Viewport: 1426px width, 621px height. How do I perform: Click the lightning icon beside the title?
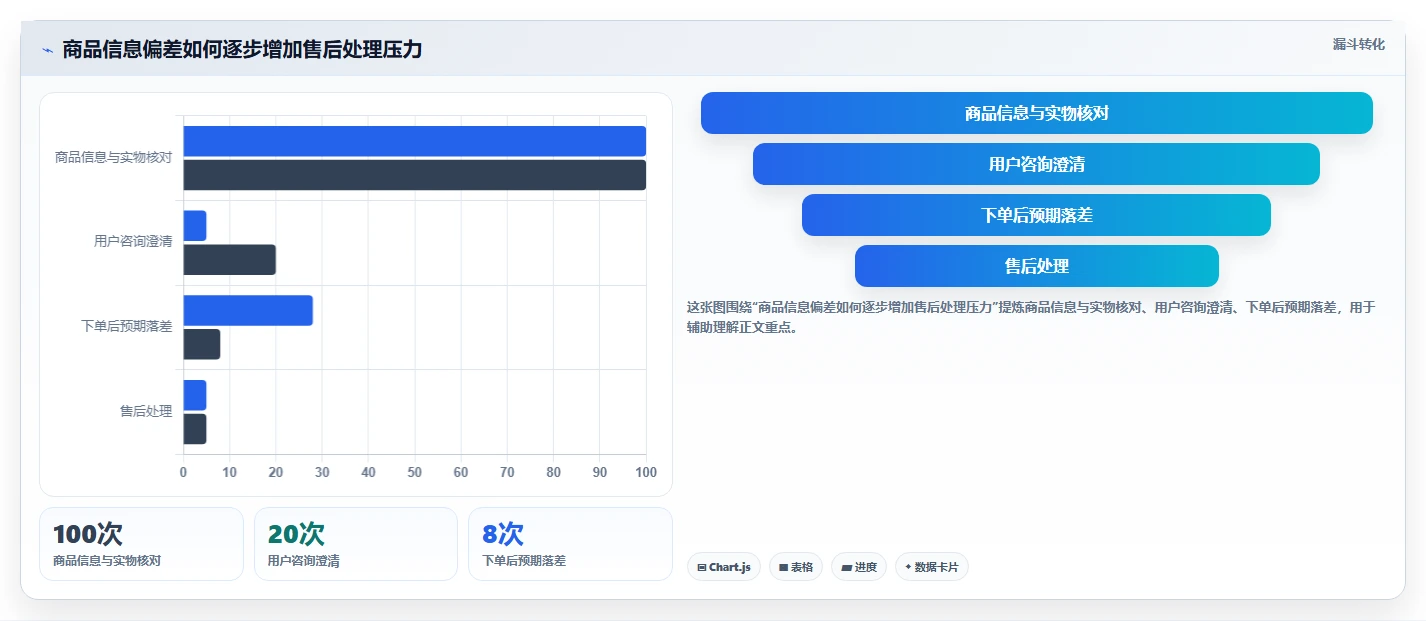[47, 50]
